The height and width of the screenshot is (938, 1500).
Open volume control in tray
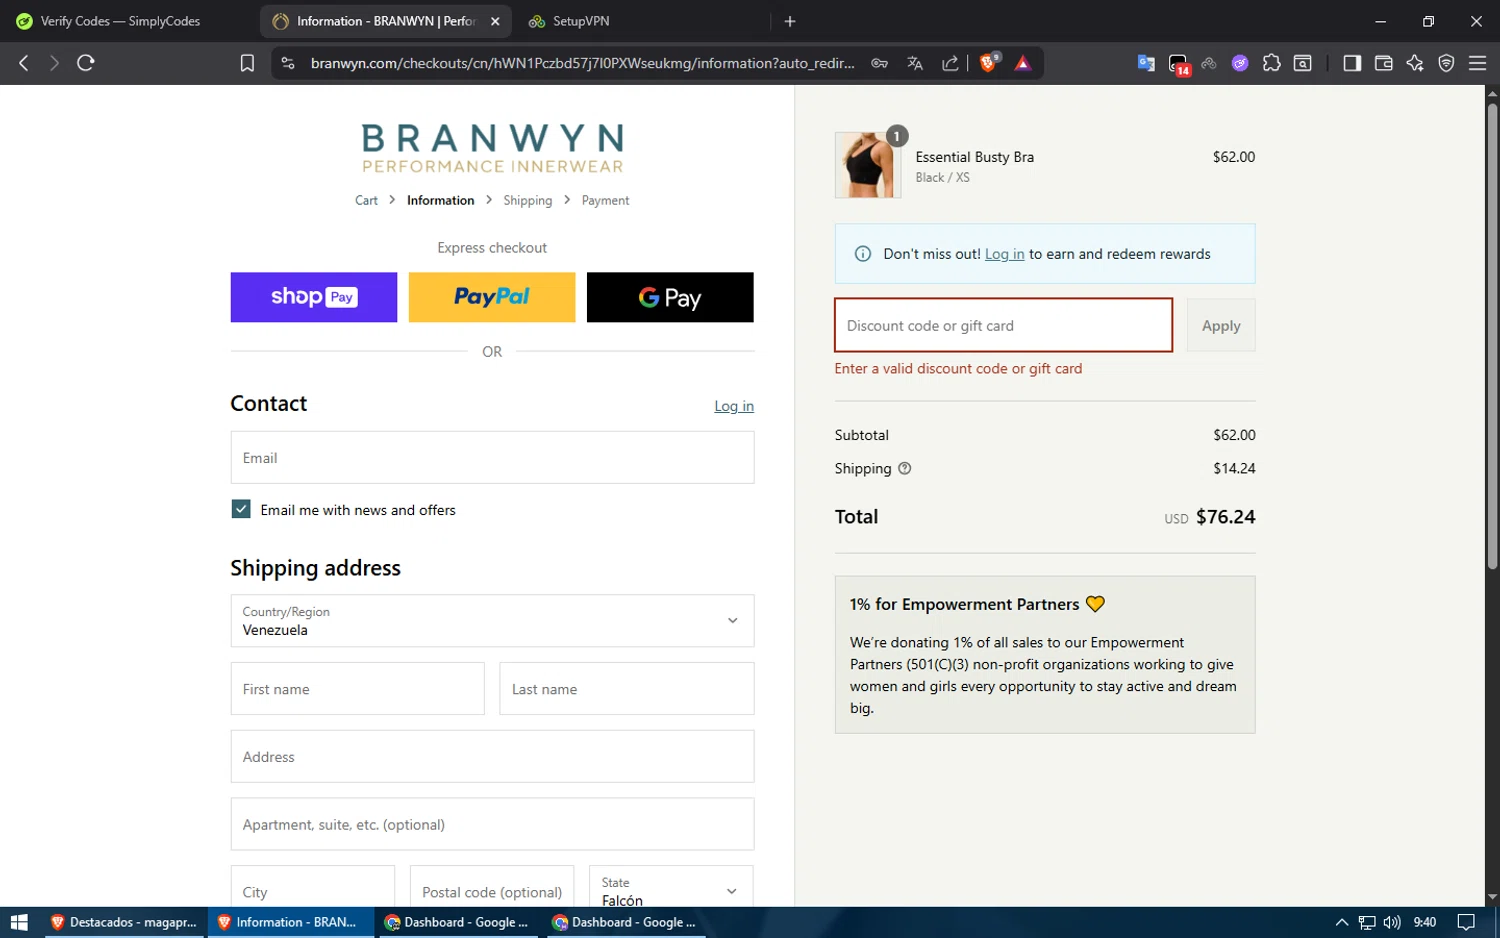tap(1391, 922)
